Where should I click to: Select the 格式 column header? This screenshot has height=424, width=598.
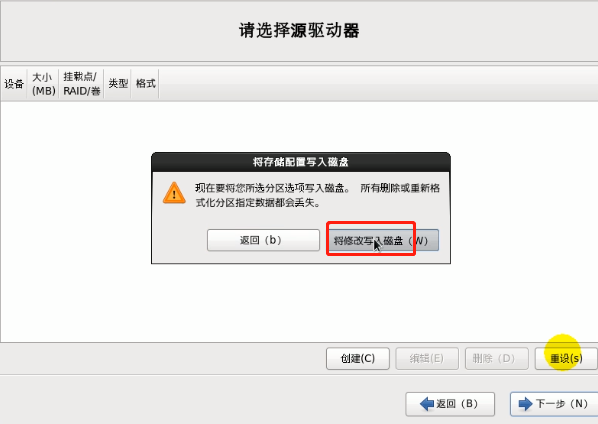(145, 84)
